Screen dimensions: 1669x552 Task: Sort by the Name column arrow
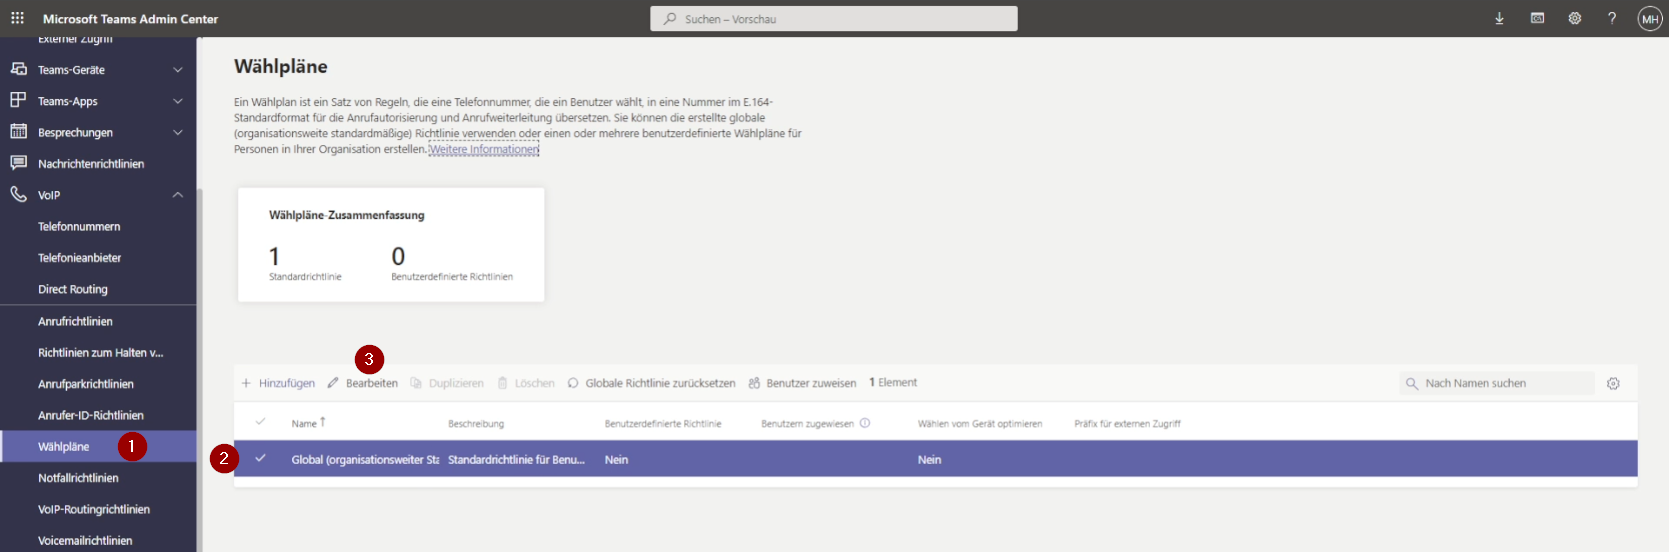322,422
